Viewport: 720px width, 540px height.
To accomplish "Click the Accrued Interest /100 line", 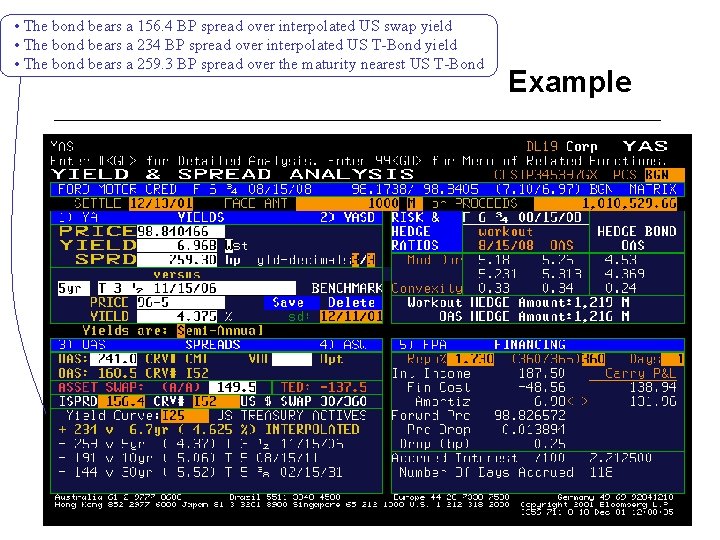I will click(522, 458).
